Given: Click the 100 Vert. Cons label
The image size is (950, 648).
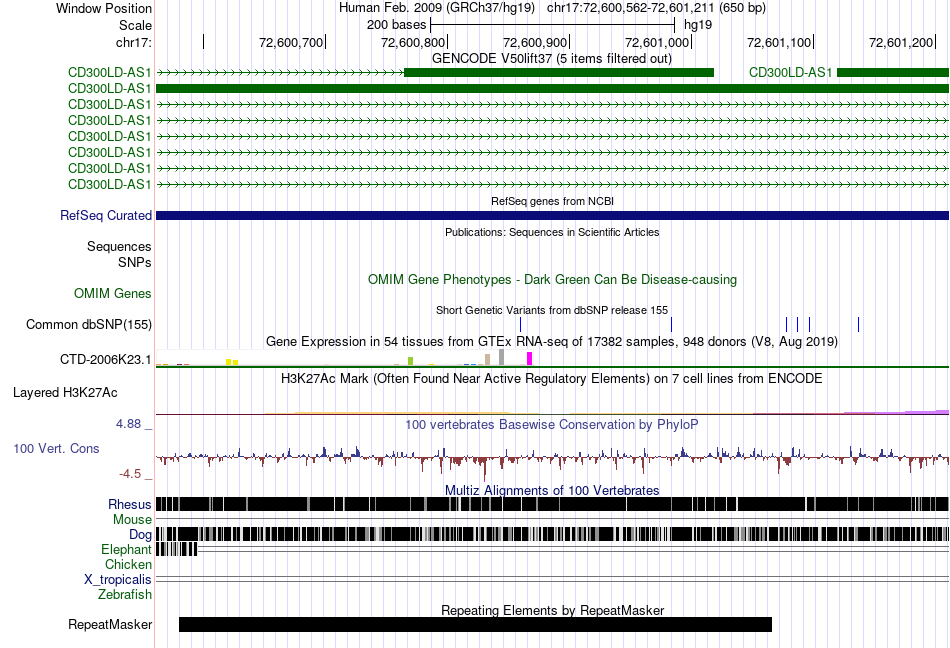Looking at the screenshot, I should click(x=56, y=449).
